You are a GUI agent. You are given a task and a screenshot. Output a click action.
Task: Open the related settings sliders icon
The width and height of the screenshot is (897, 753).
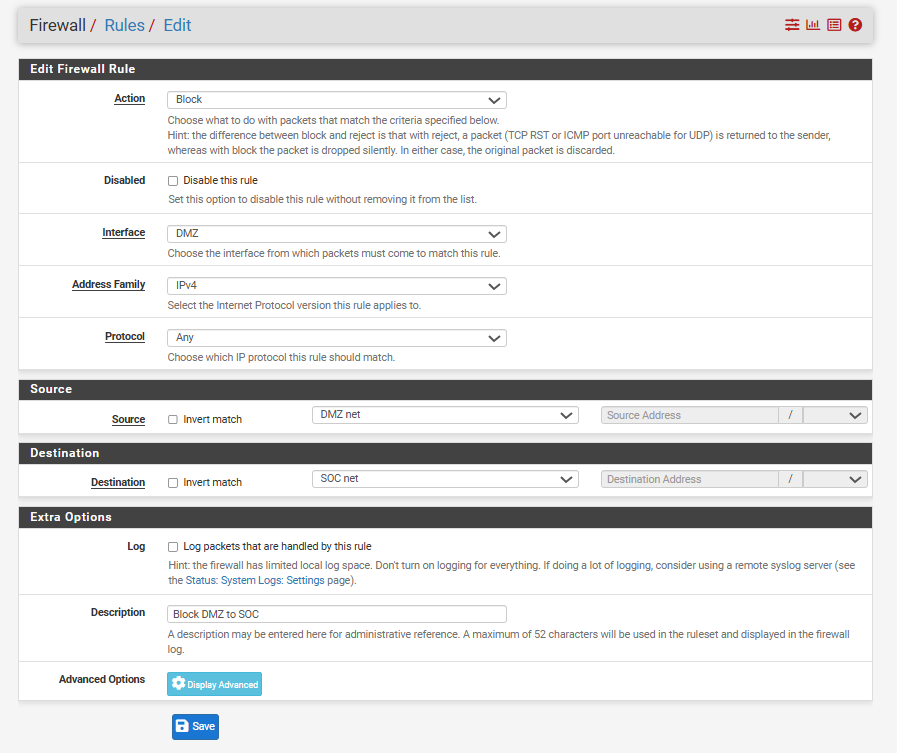click(x=792, y=25)
